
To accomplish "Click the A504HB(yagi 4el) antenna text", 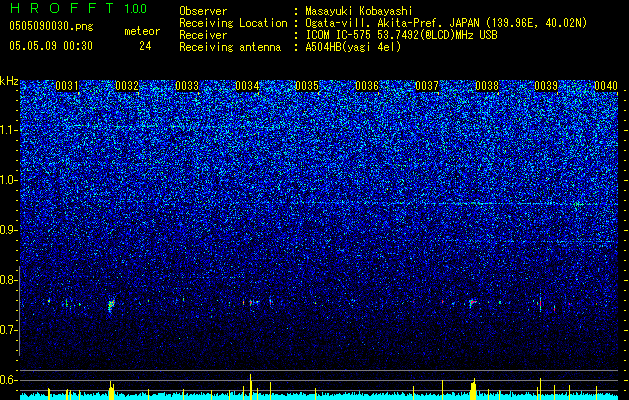I will [x=353, y=47].
